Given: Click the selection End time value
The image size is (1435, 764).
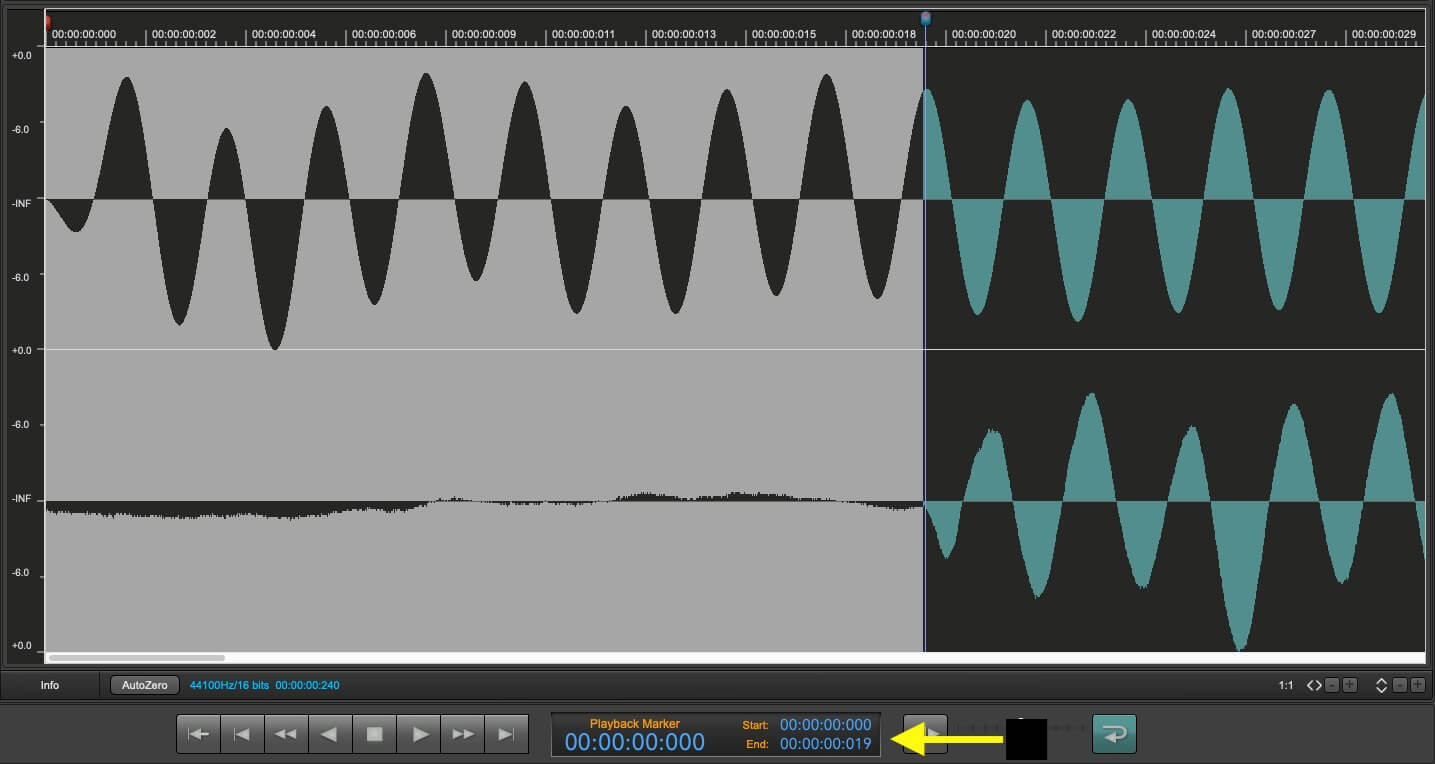Looking at the screenshot, I should click(825, 744).
